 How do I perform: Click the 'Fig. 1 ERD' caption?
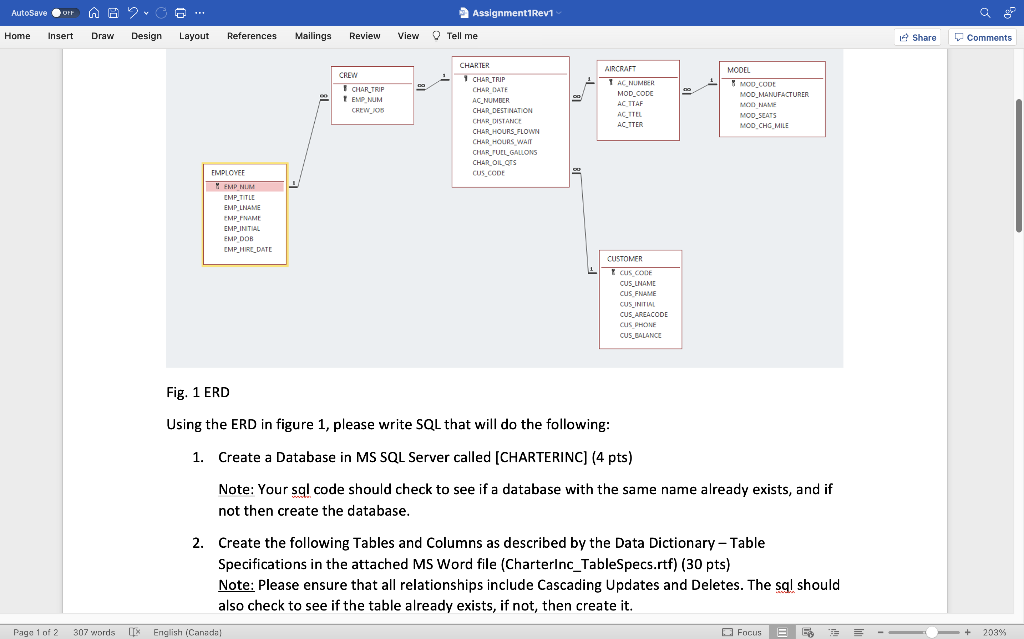198,392
